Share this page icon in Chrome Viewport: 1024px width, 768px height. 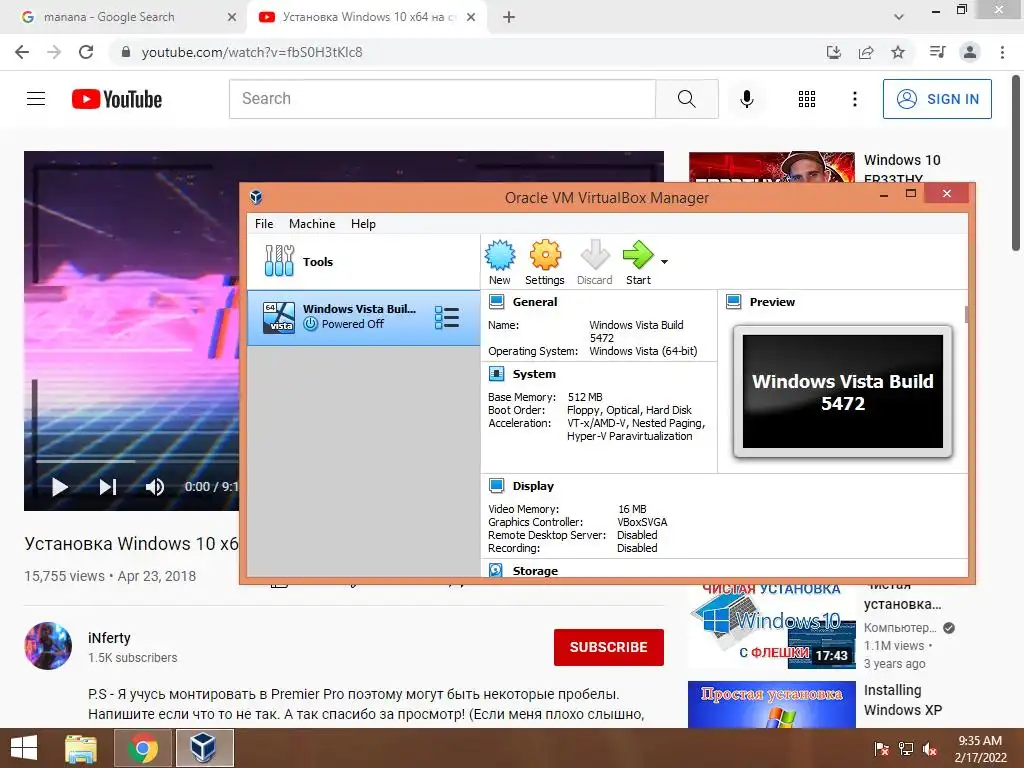(x=866, y=52)
